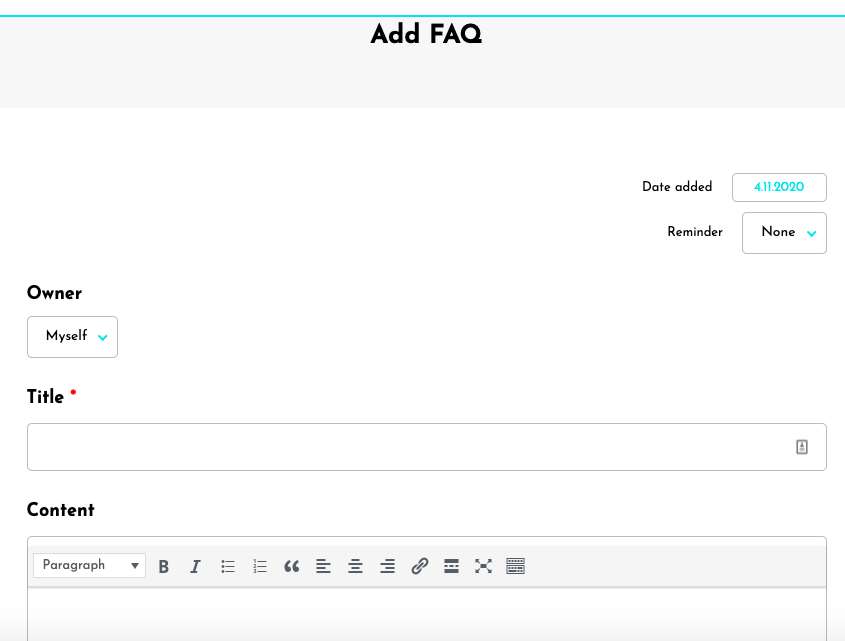Align text to the right
Image resolution: width=845 pixels, height=641 pixels.
tap(387, 566)
